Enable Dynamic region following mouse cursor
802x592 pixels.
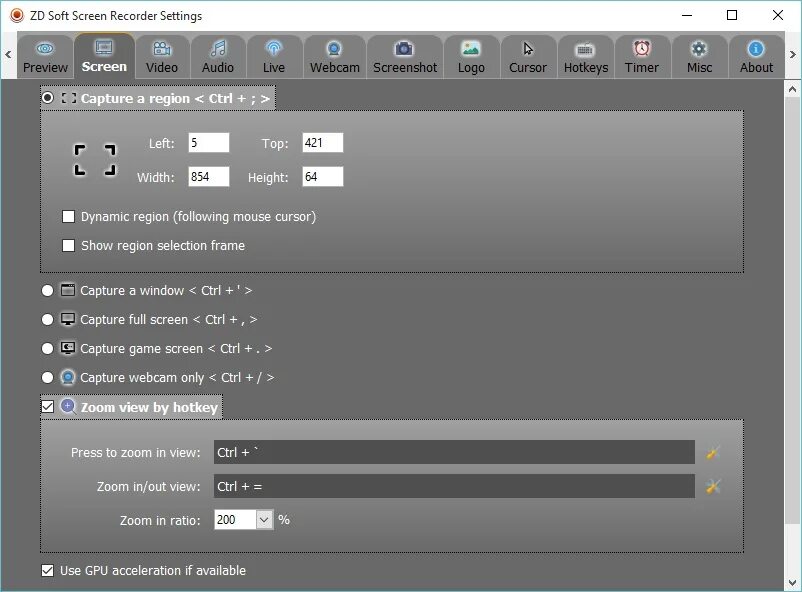click(x=69, y=216)
